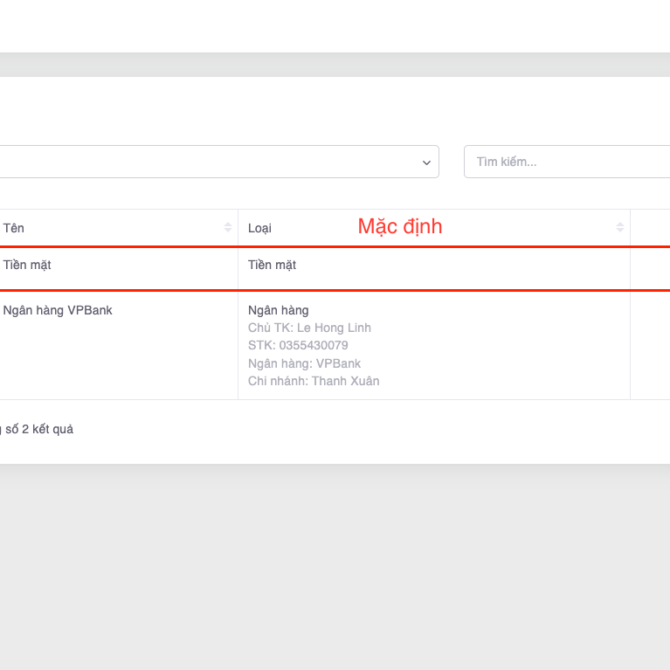The image size is (670, 670).
Task: Click the STK: 0355430079 account number
Action: pyautogui.click(x=298, y=346)
